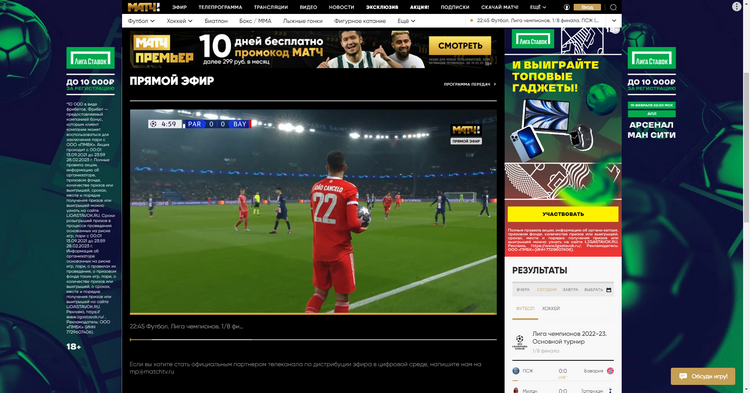Open the ПОДПИСКИ menu item
750x393 pixels.
455,7
